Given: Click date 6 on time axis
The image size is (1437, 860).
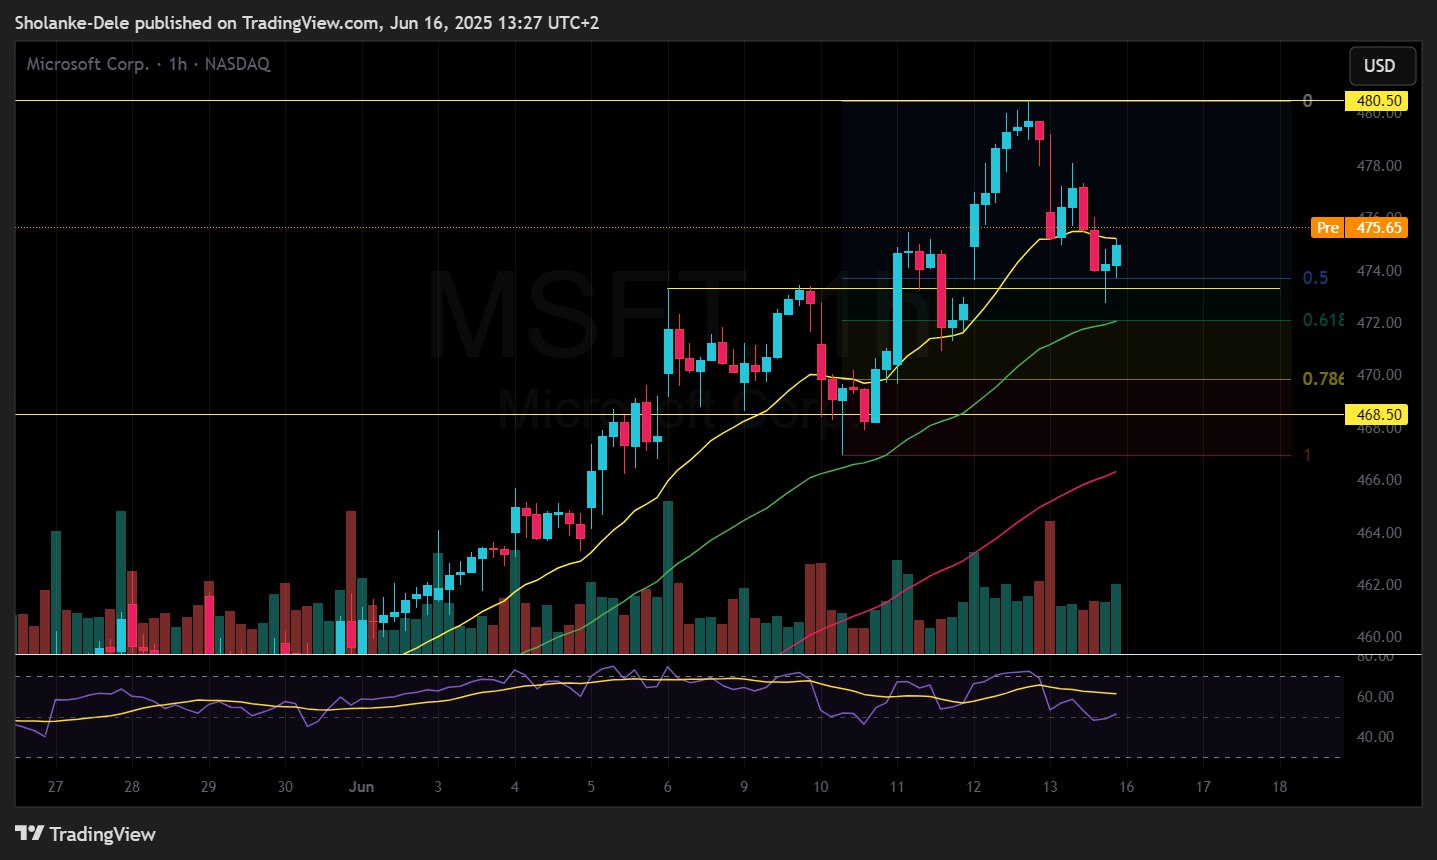Looking at the screenshot, I should [x=668, y=787].
